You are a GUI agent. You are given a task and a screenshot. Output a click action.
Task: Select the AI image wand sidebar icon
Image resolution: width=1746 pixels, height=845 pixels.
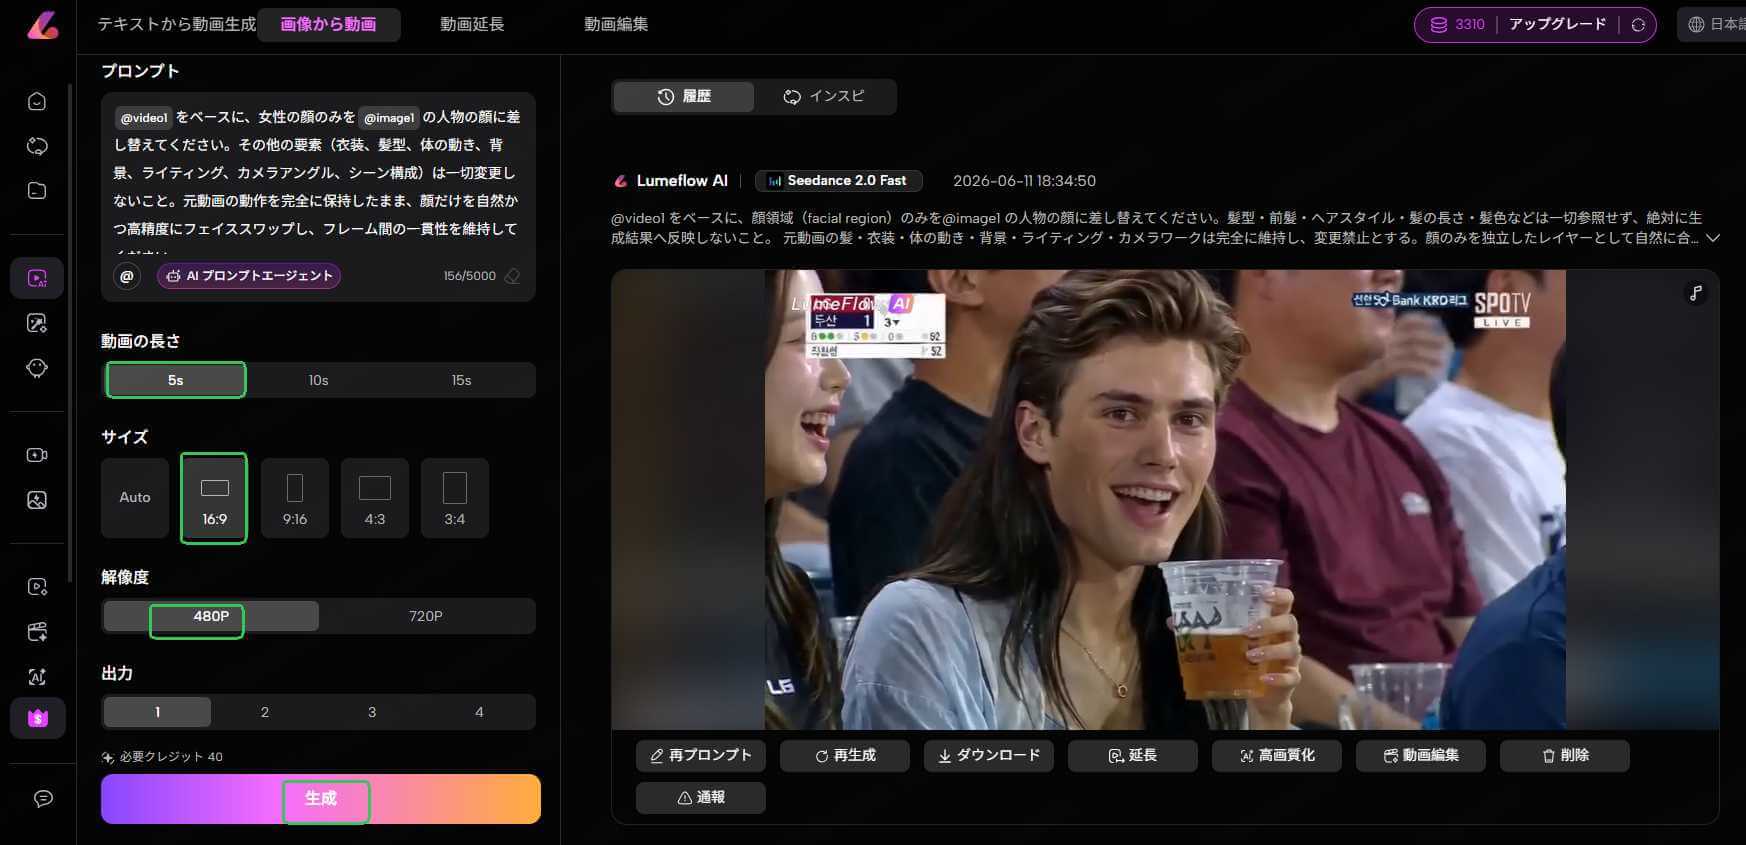[x=37, y=323]
